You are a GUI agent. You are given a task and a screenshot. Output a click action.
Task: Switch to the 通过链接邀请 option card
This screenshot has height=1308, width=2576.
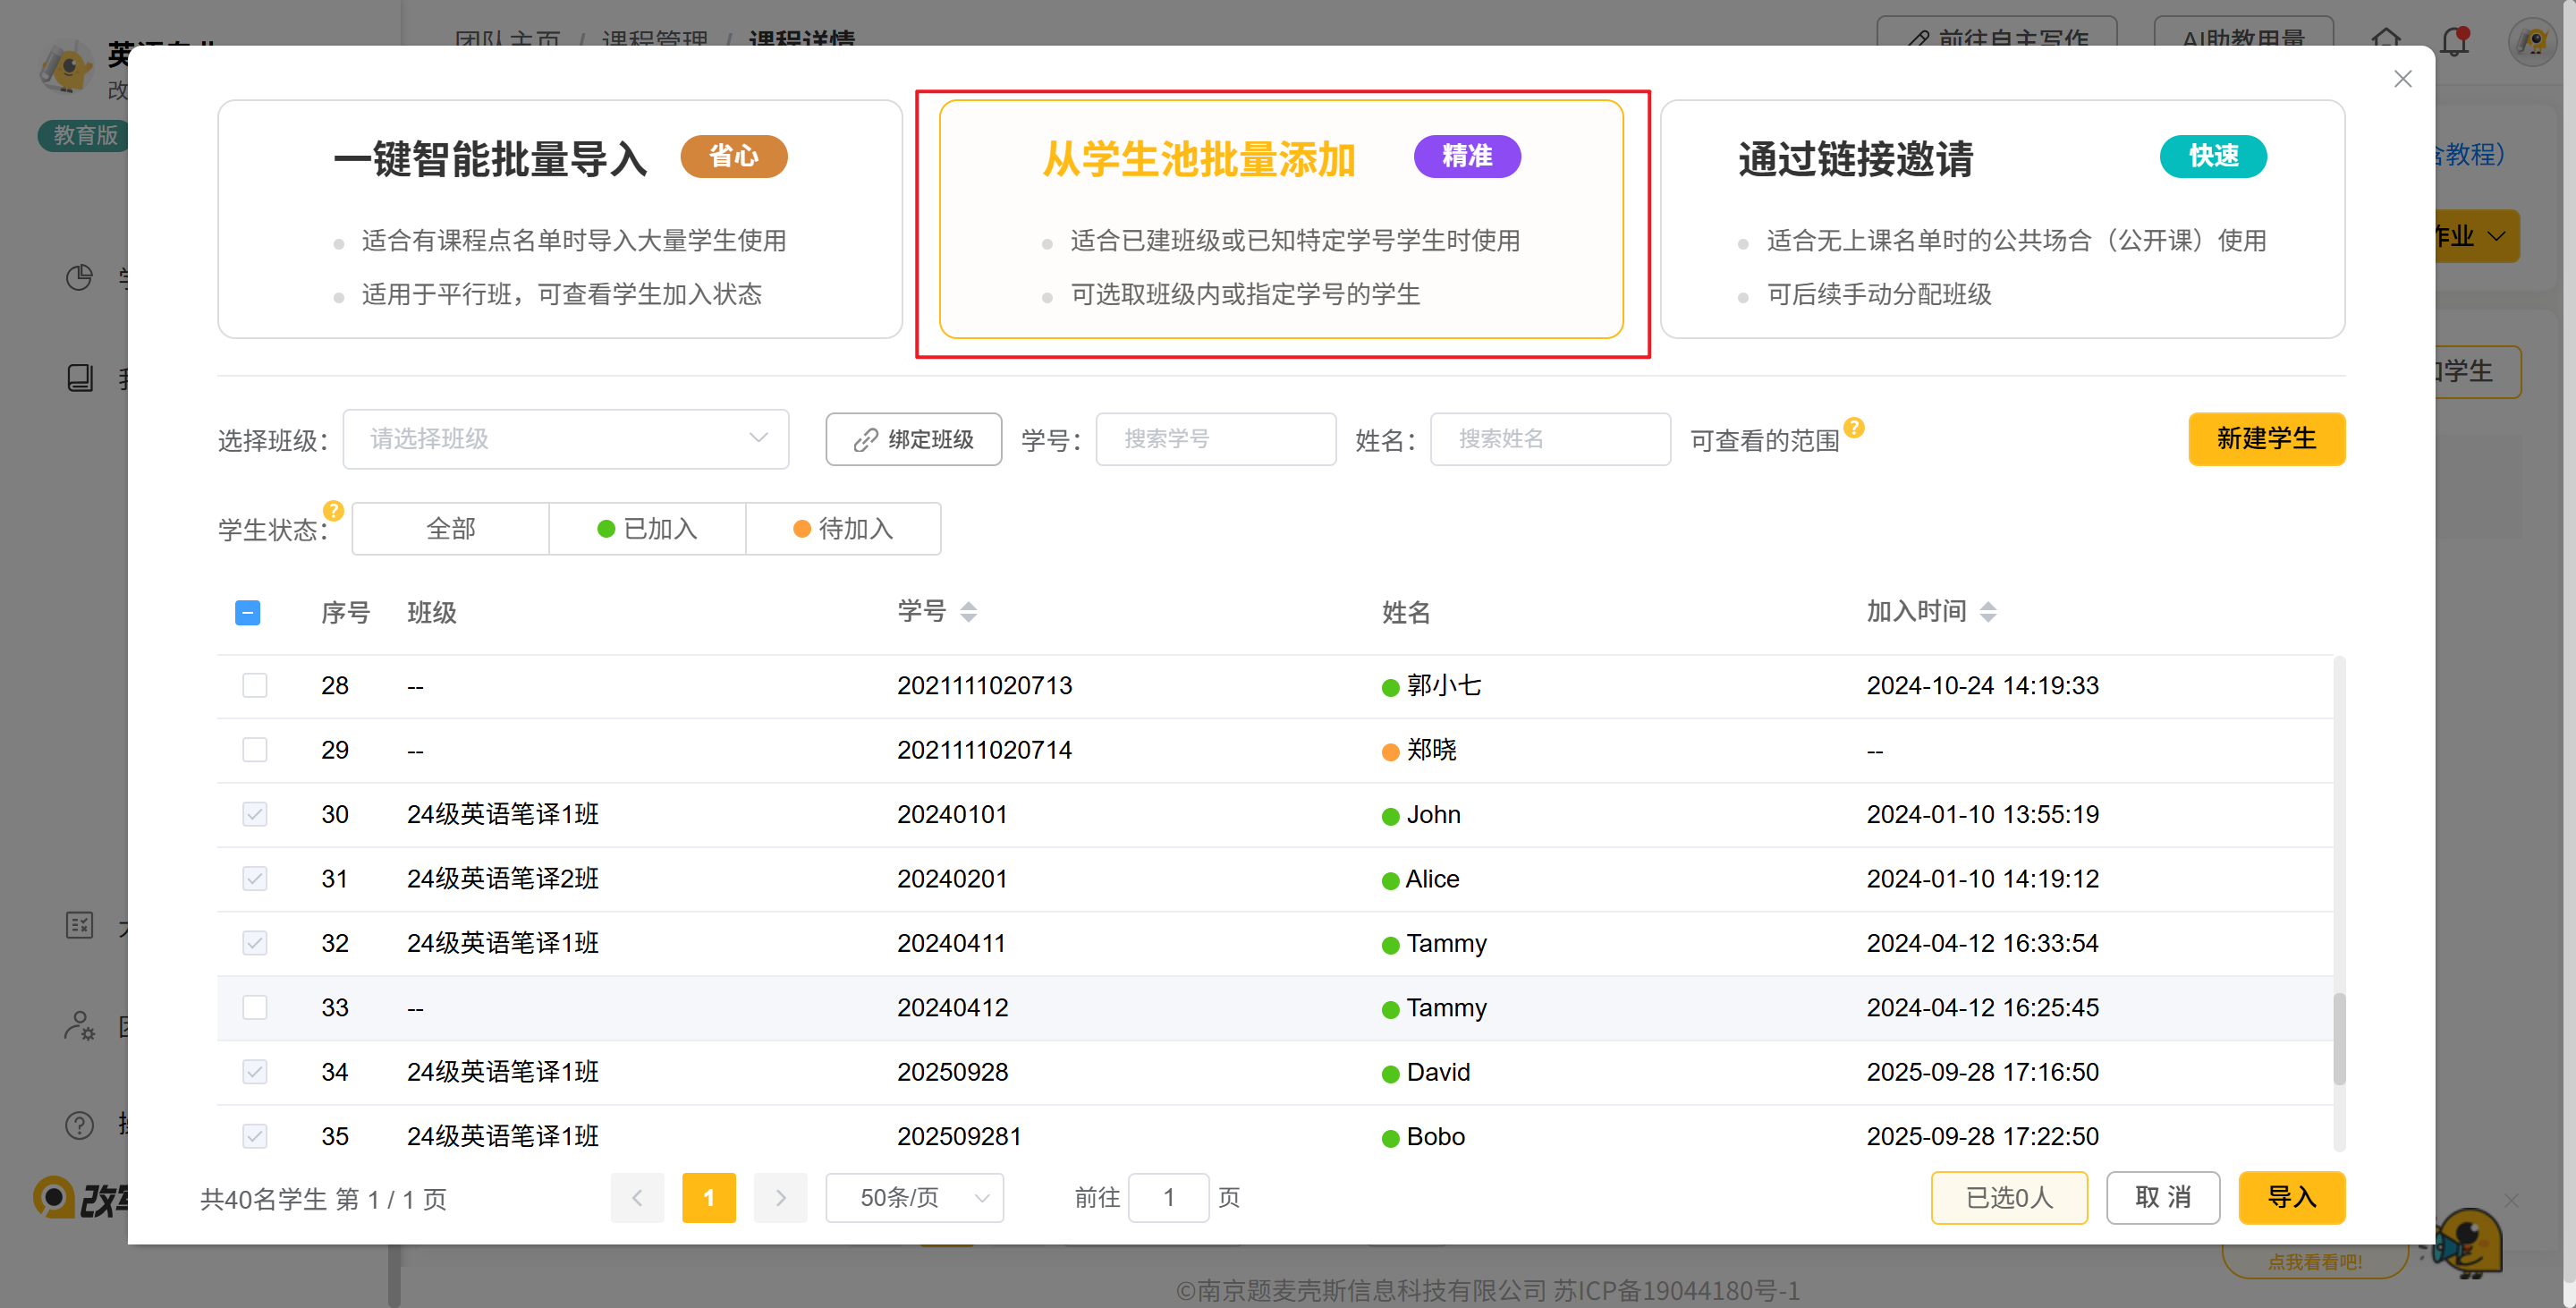pyautogui.click(x=2002, y=219)
